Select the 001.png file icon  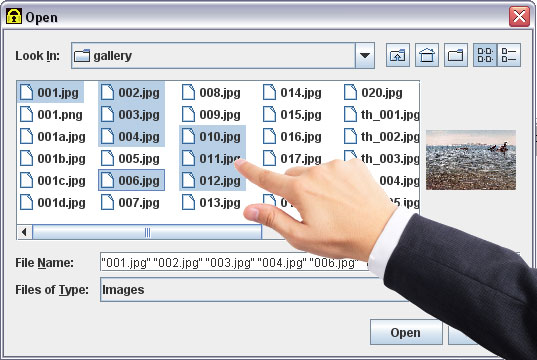[26, 114]
